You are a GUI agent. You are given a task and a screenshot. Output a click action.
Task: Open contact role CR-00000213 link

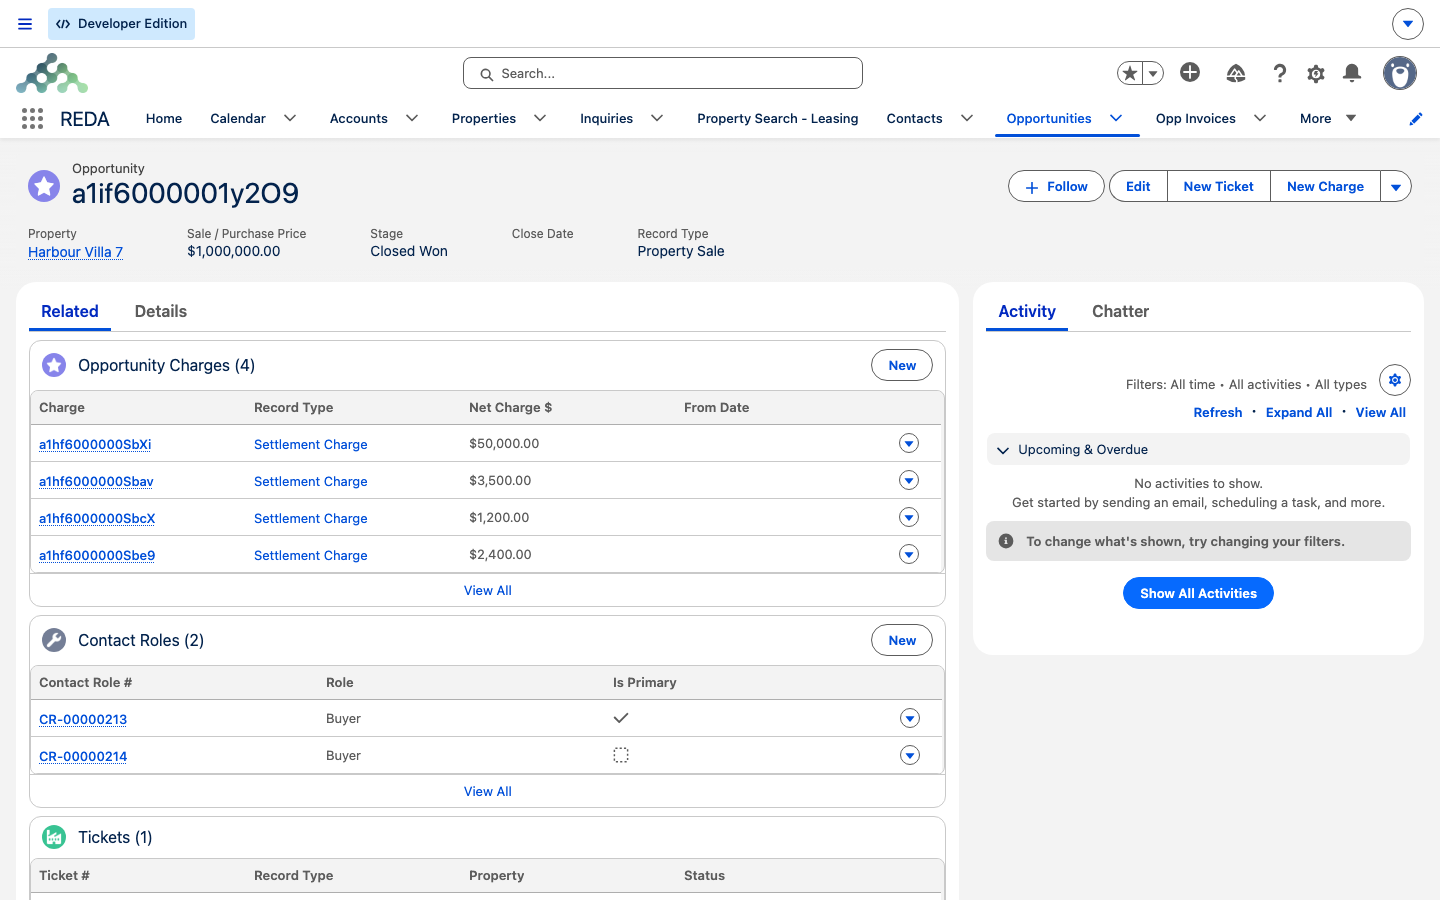[x=83, y=719]
